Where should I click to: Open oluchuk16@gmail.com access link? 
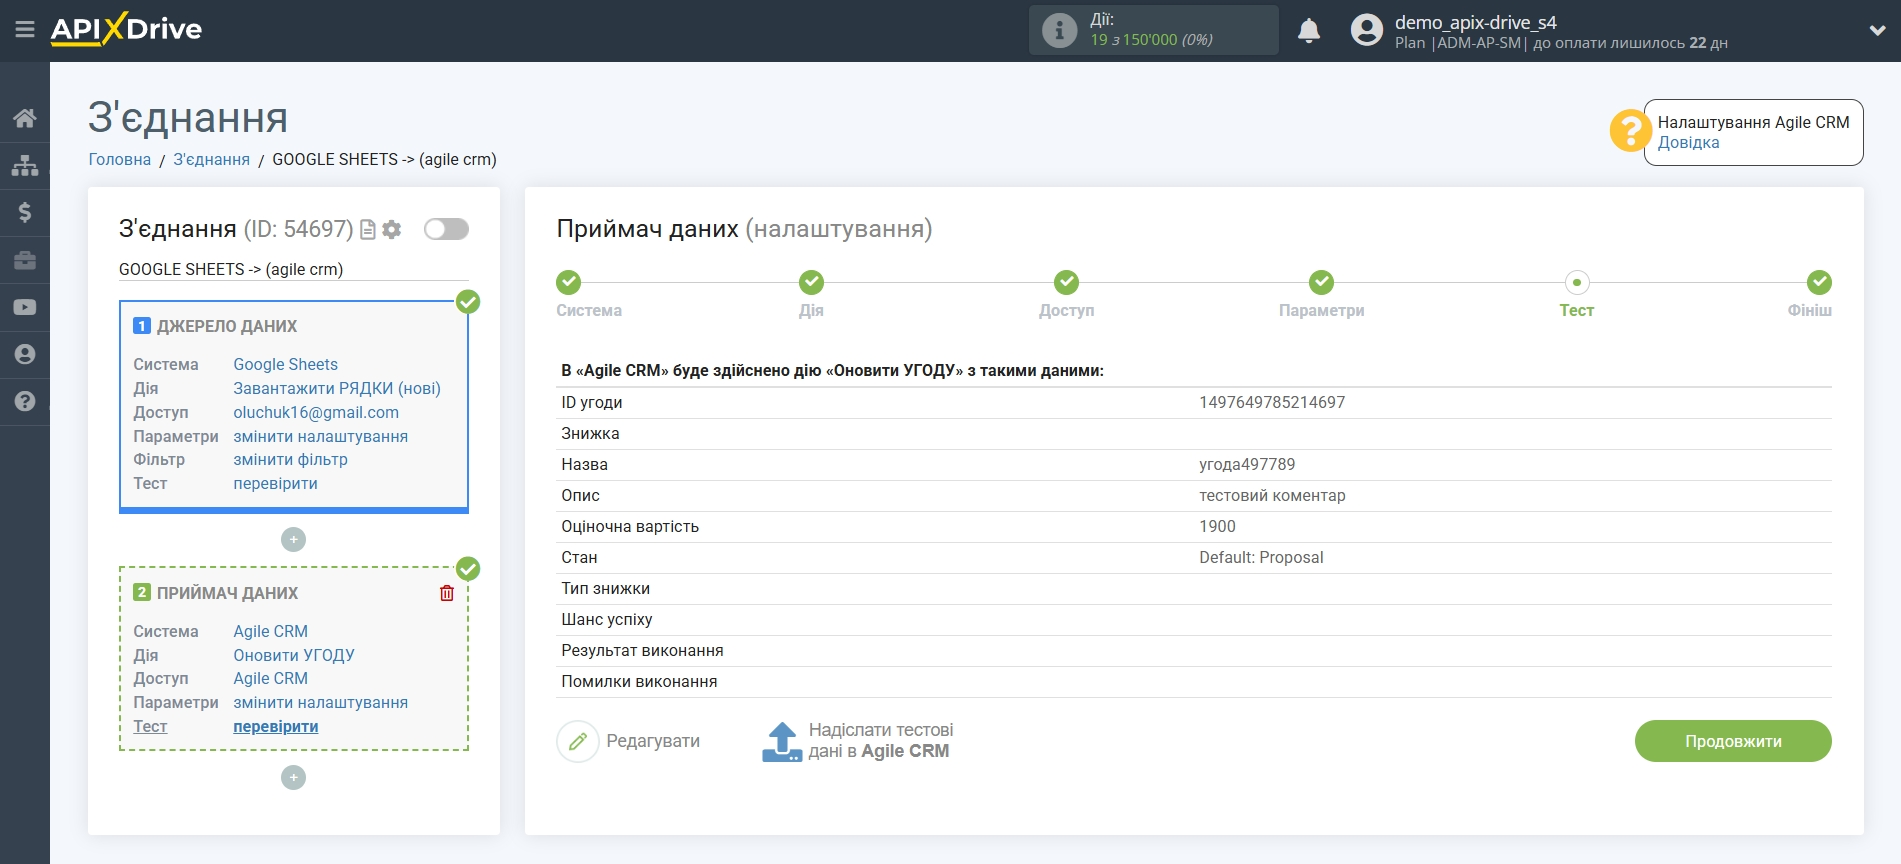pos(316,412)
